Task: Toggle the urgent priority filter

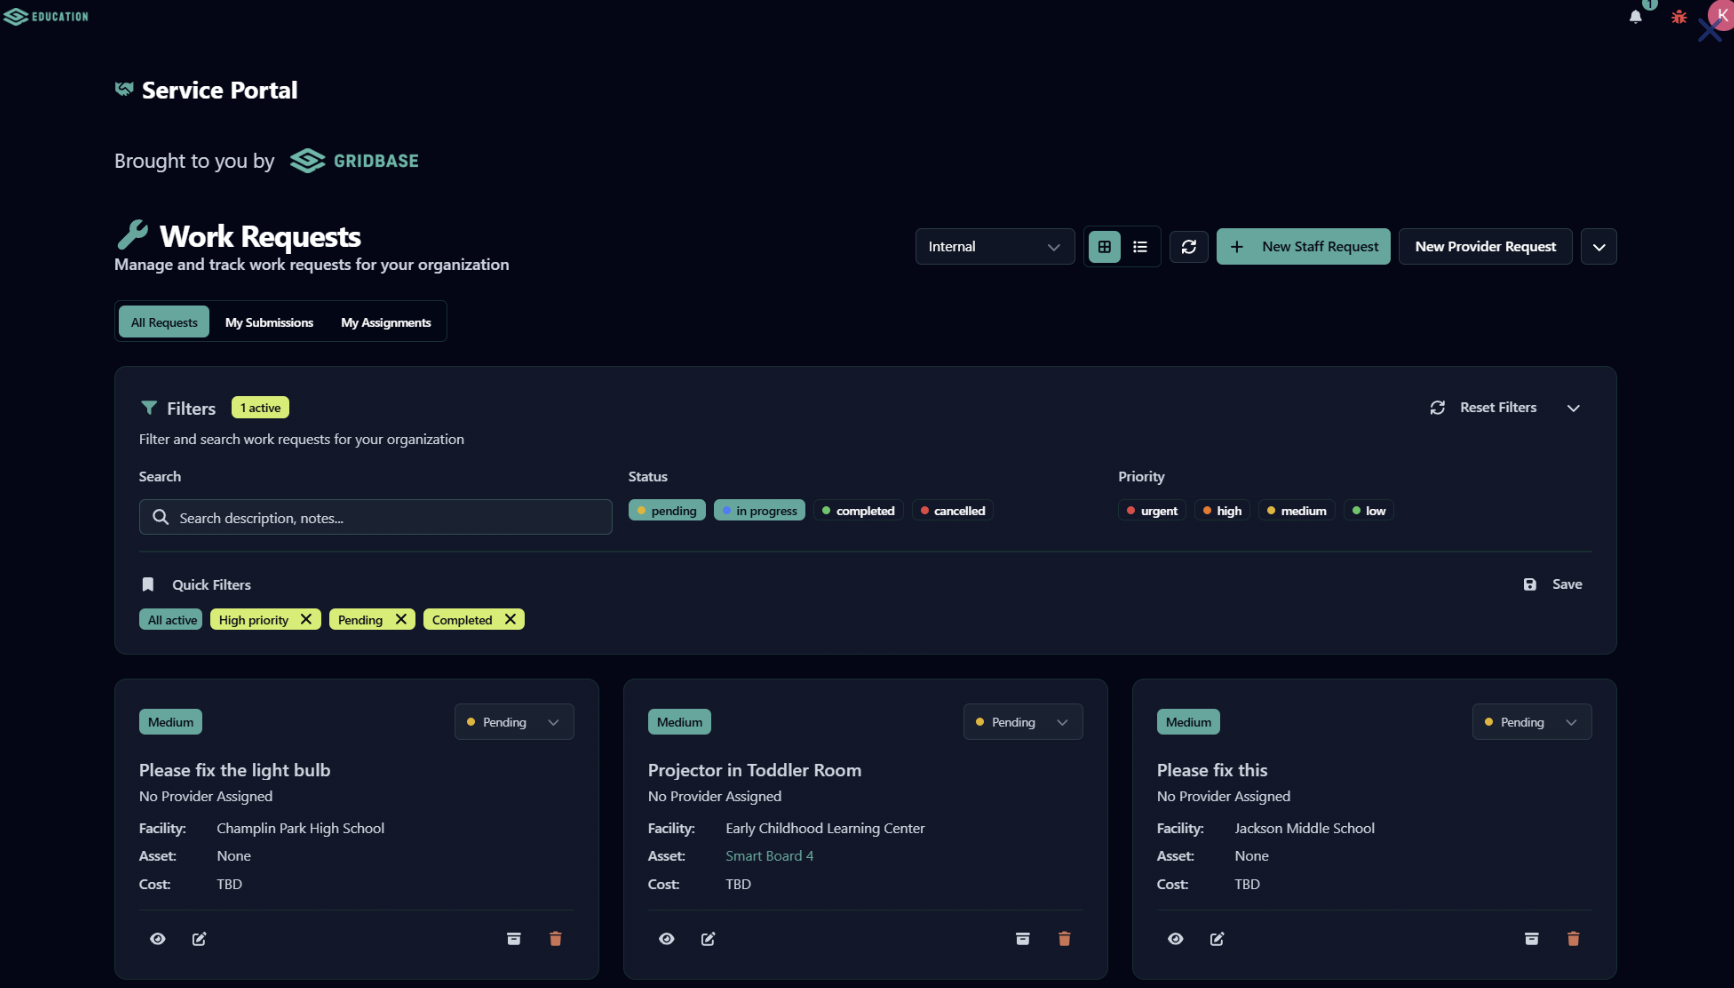Action: point(1152,511)
